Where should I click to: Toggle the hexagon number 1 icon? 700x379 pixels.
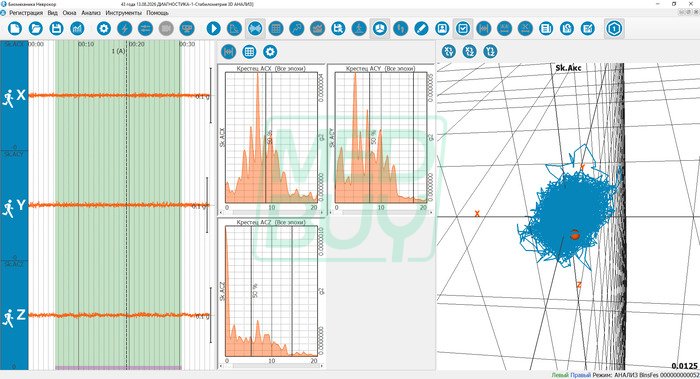[614, 29]
